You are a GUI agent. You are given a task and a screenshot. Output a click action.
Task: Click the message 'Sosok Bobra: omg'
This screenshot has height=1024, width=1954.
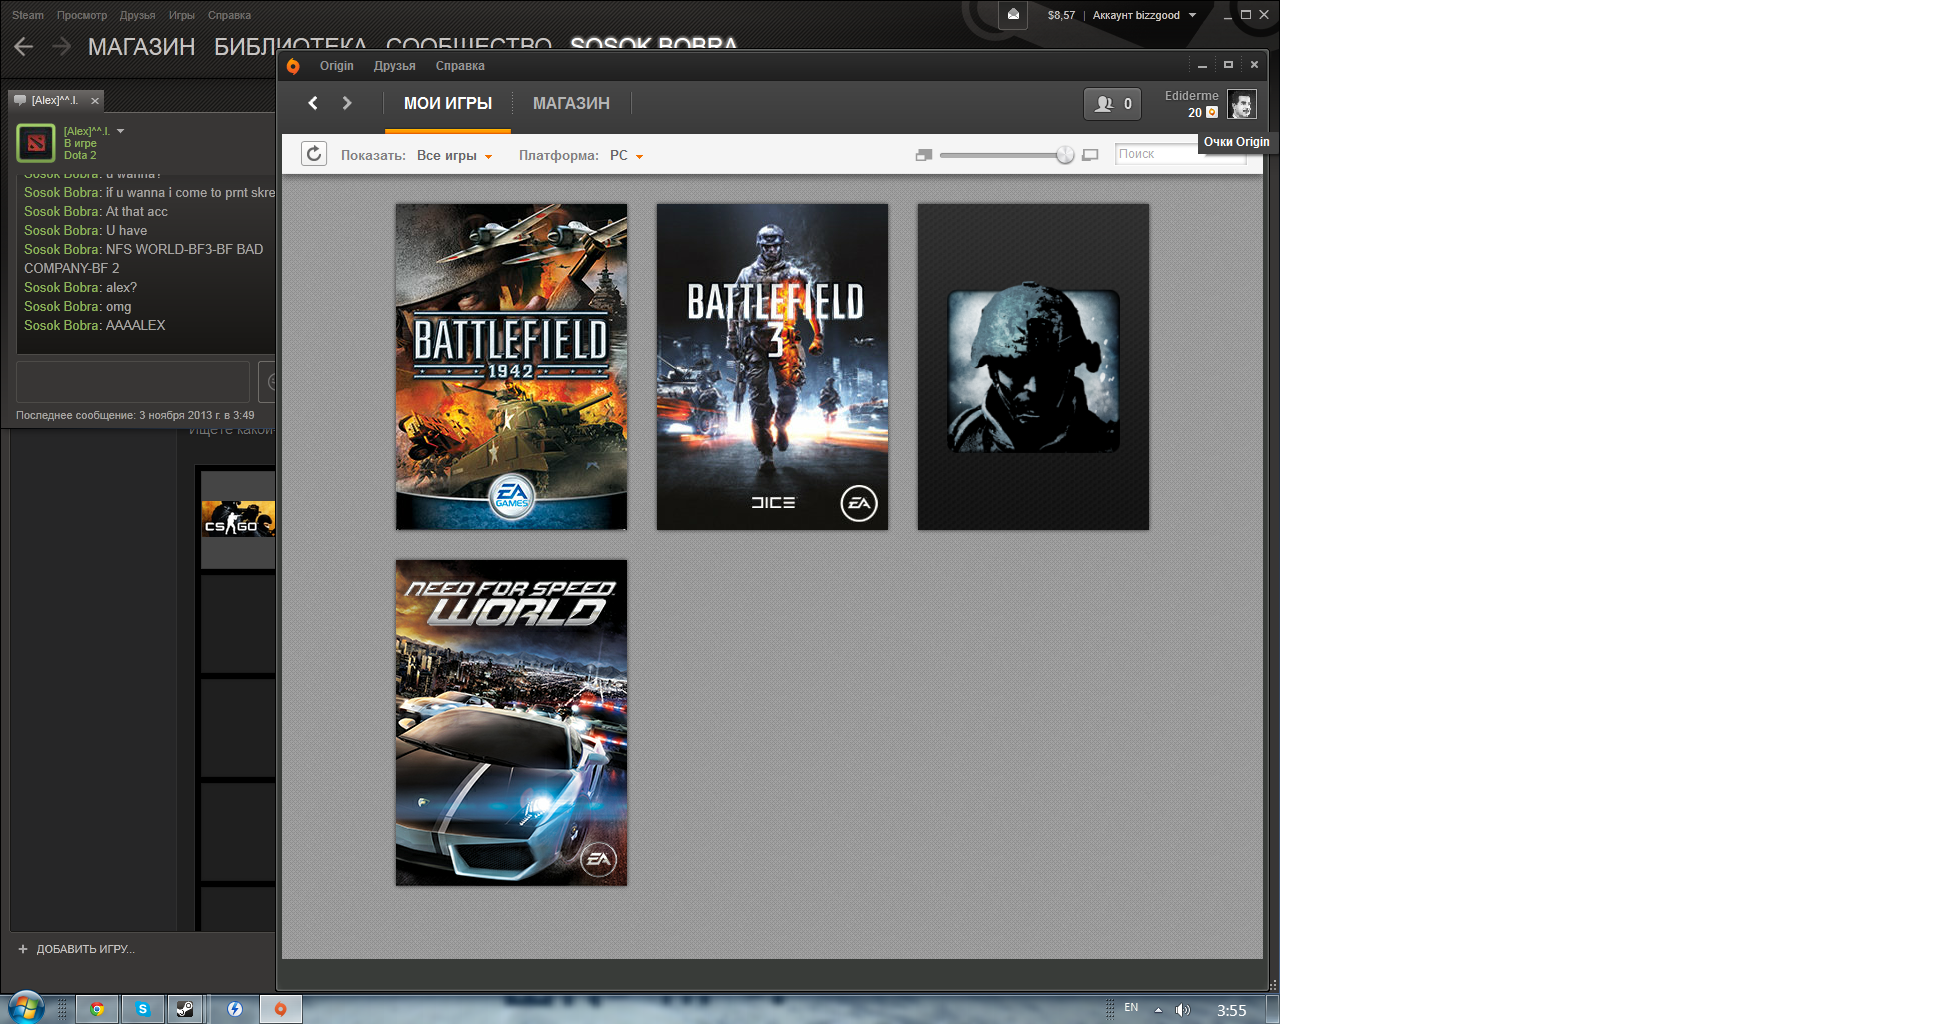(x=78, y=306)
